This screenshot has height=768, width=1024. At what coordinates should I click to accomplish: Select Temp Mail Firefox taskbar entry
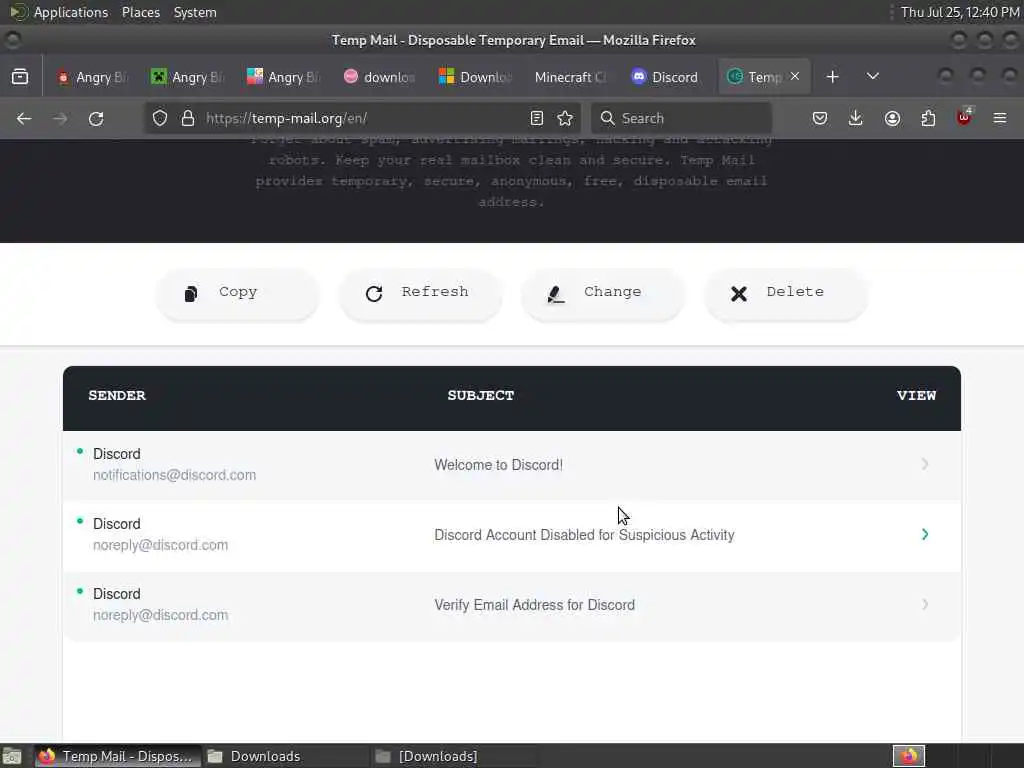pyautogui.click(x=118, y=756)
